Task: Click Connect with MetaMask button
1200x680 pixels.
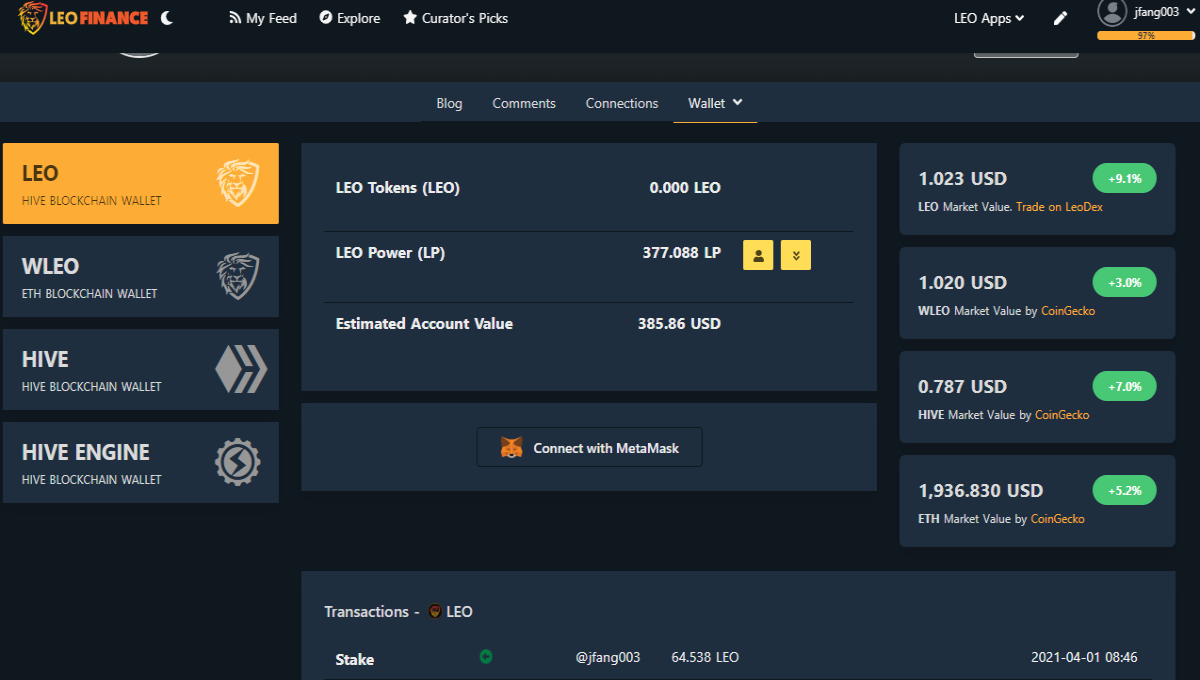Action: [x=590, y=447]
